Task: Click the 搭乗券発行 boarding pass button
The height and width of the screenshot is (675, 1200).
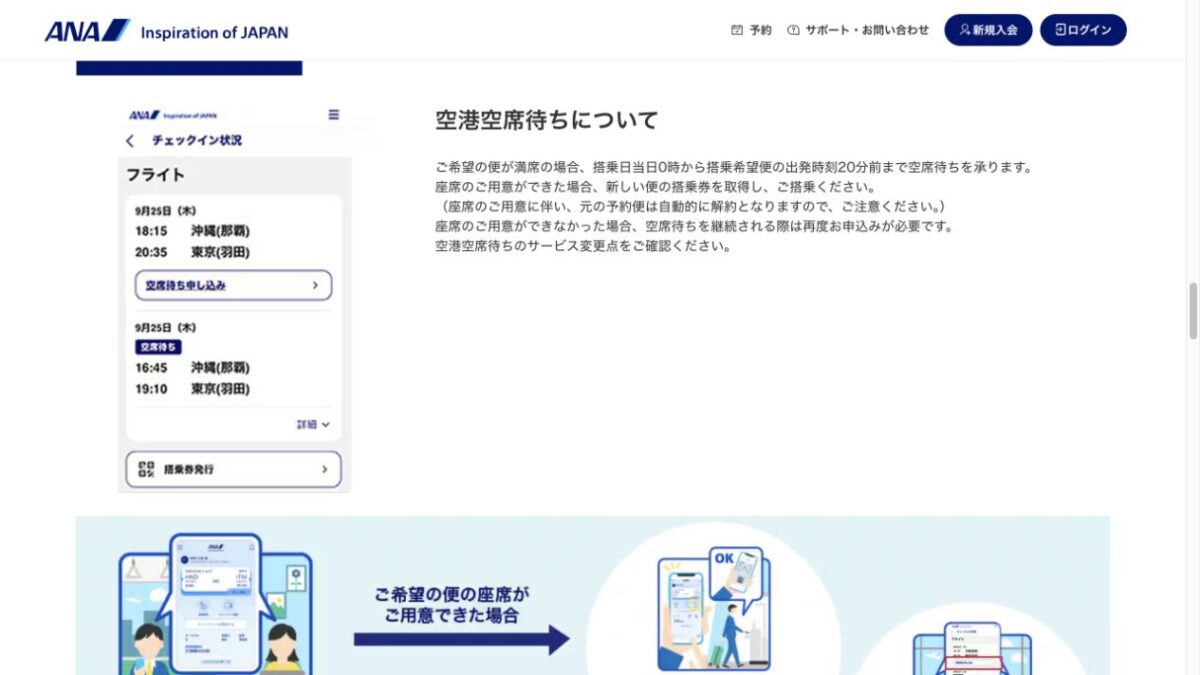Action: [233, 469]
